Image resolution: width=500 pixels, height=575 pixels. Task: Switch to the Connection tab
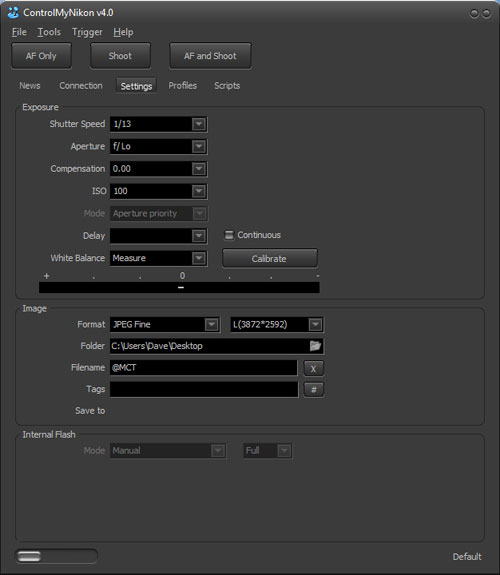point(81,86)
